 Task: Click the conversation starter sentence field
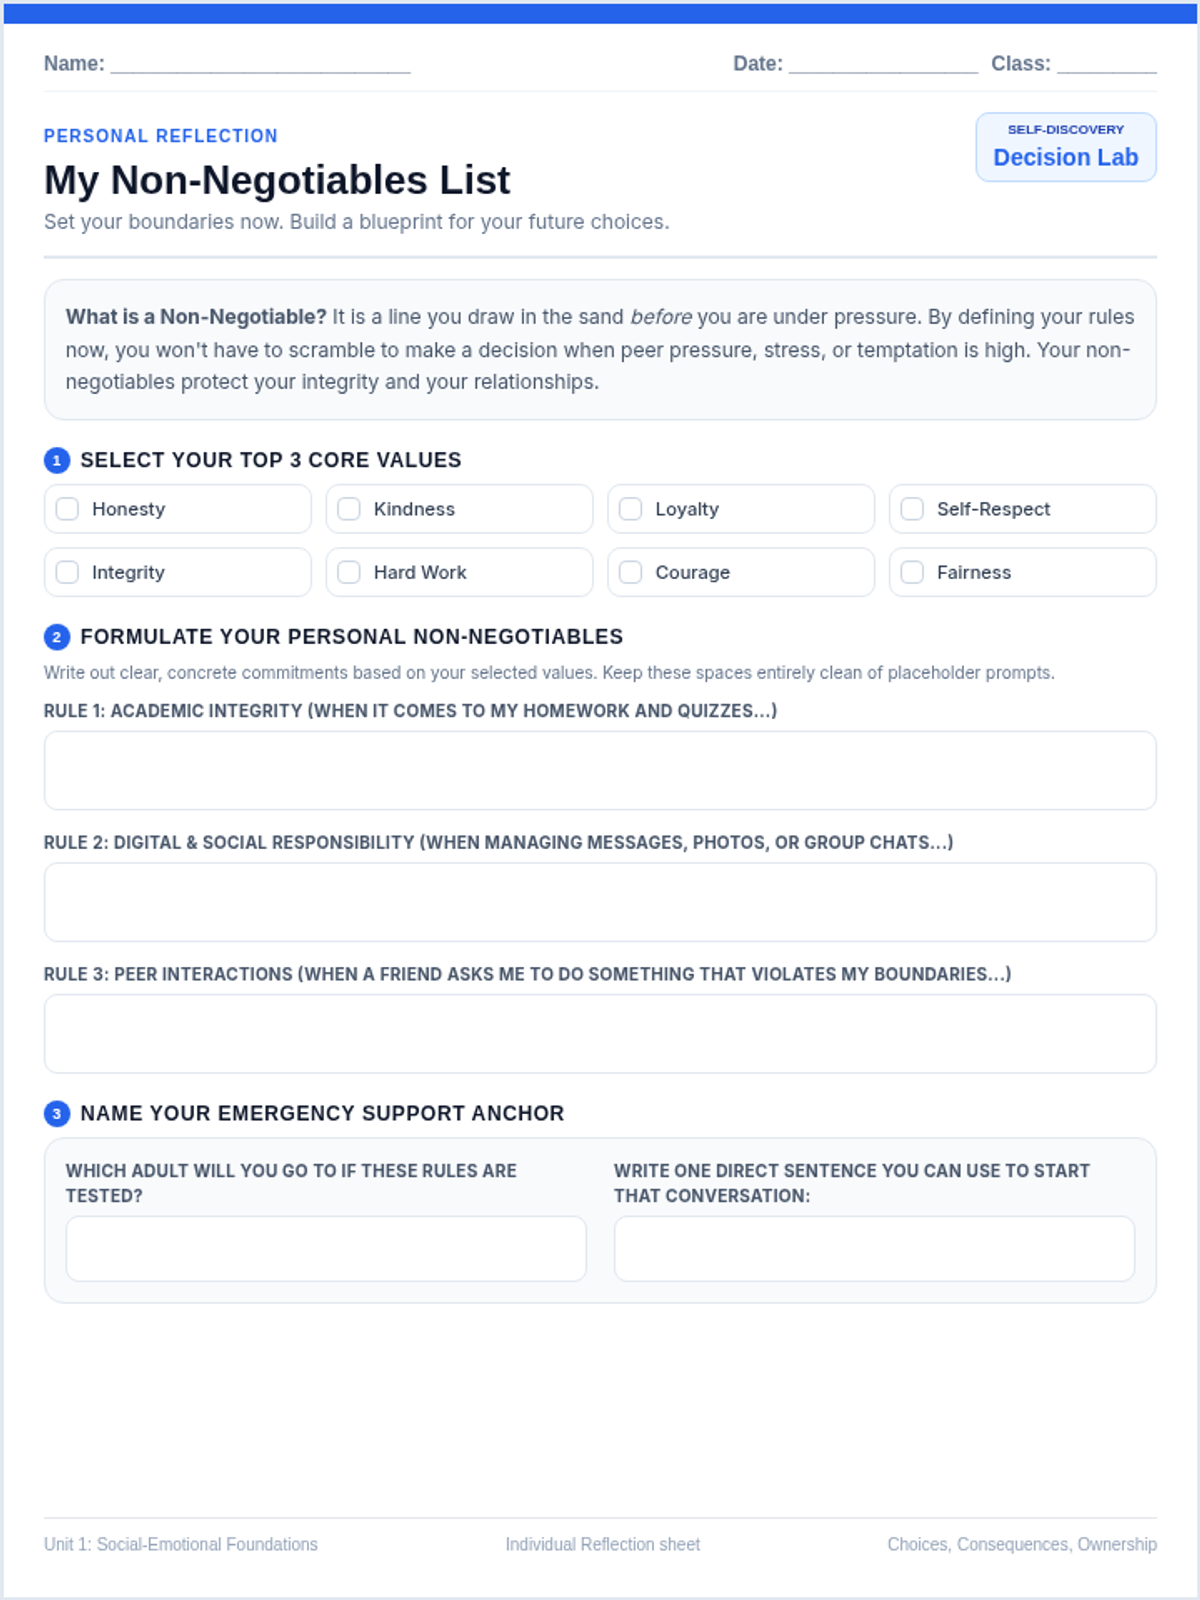point(874,1249)
